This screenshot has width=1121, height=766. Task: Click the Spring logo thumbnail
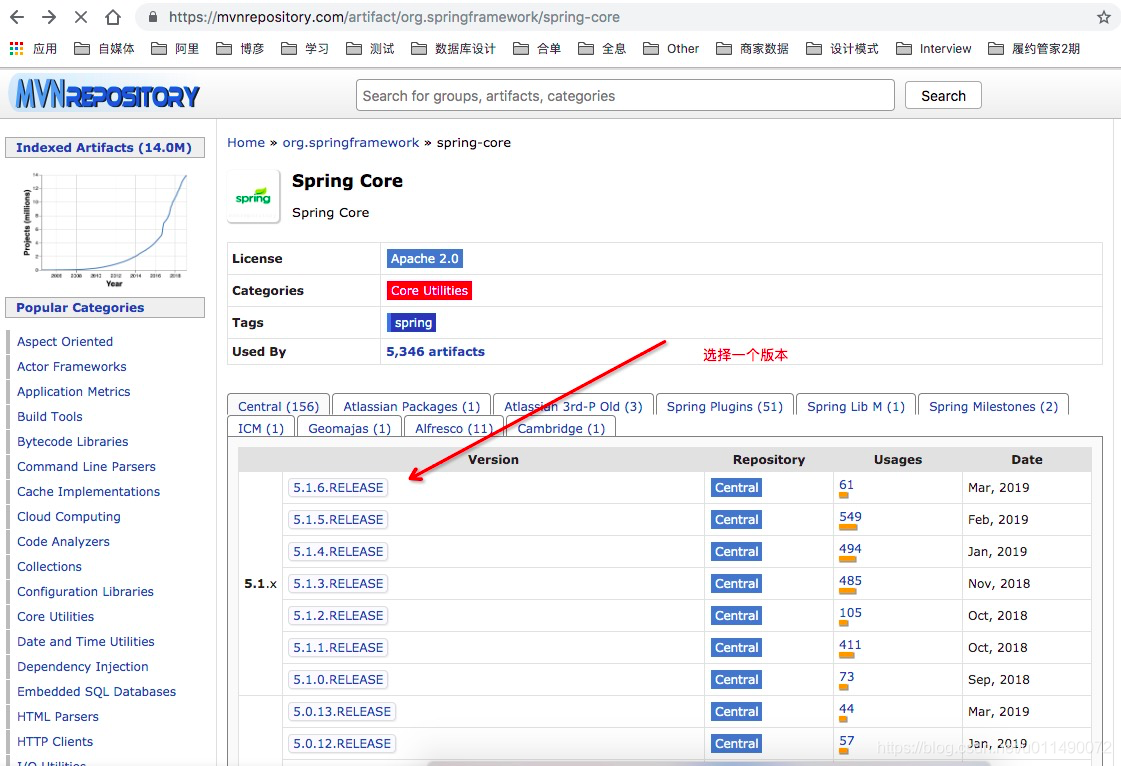coord(253,197)
